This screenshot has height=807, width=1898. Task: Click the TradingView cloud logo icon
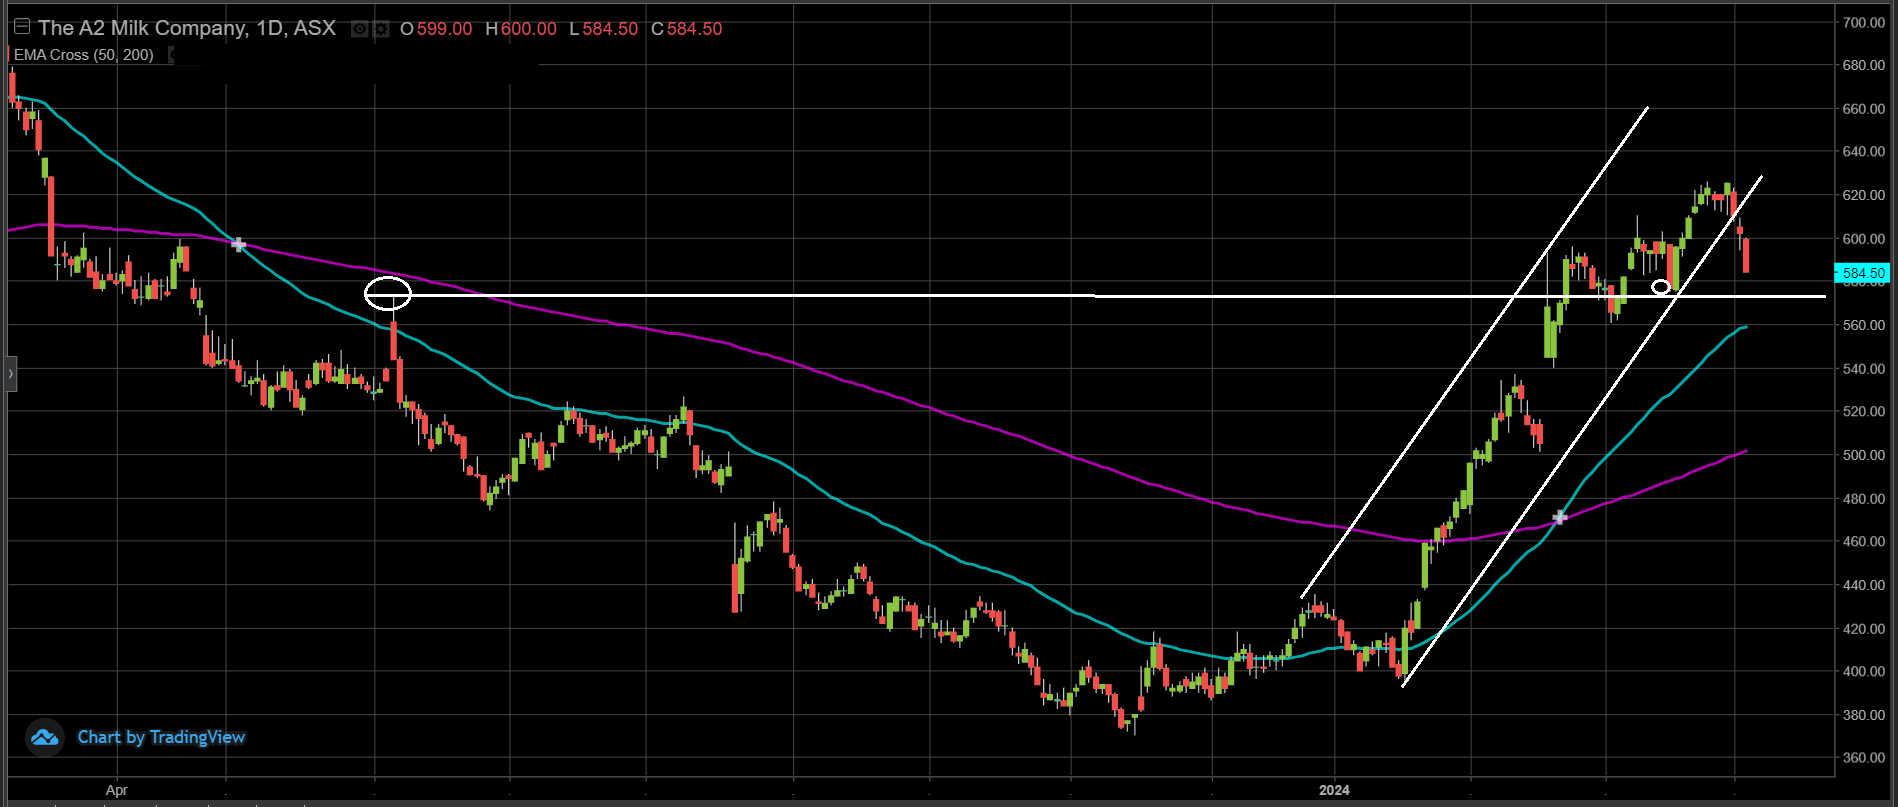coord(45,738)
